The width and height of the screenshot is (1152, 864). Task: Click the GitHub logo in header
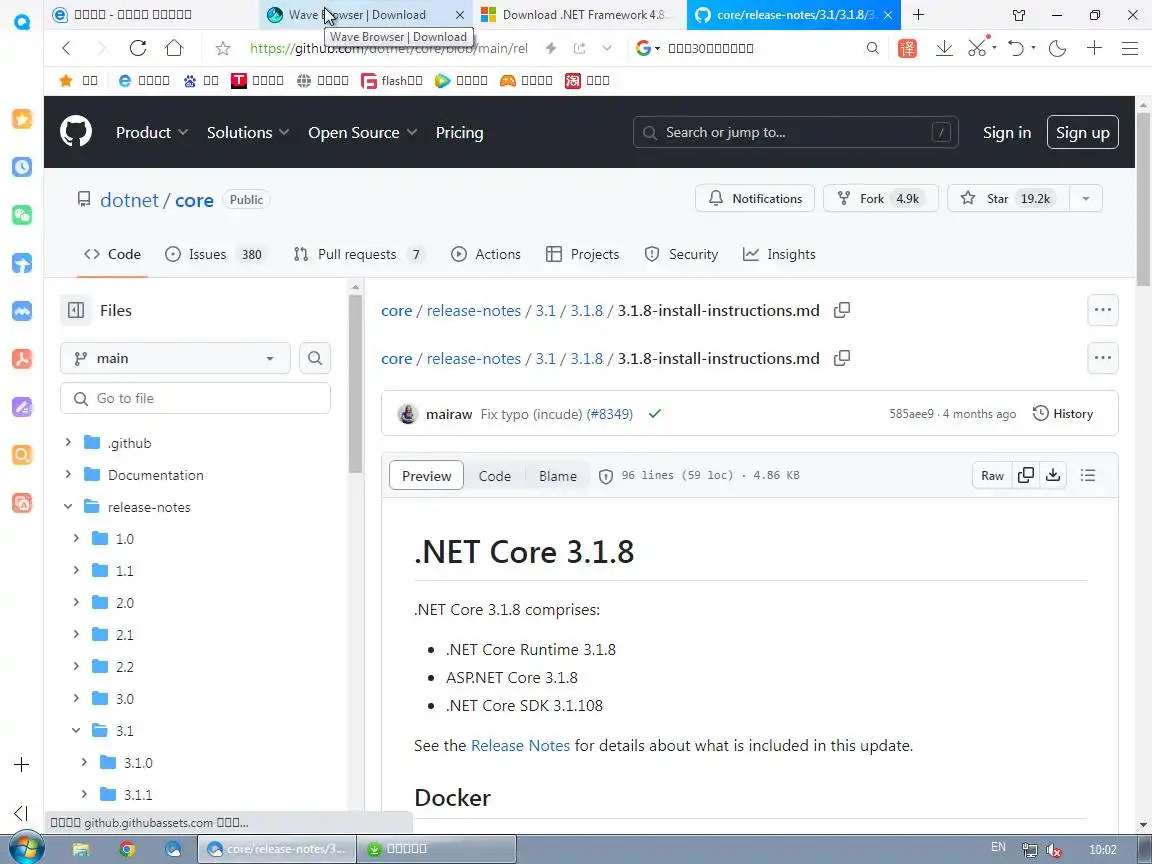76,132
